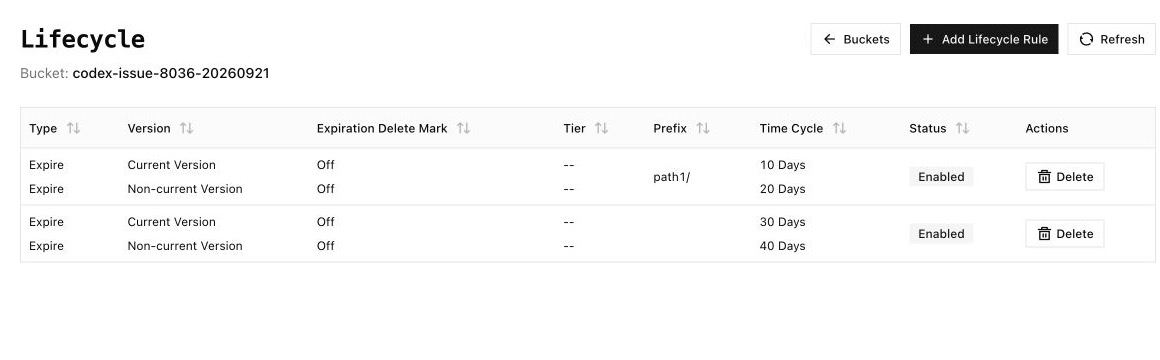Click the 40 Days time cycle cell
This screenshot has height=360, width=1160.
pyautogui.click(x=782, y=245)
